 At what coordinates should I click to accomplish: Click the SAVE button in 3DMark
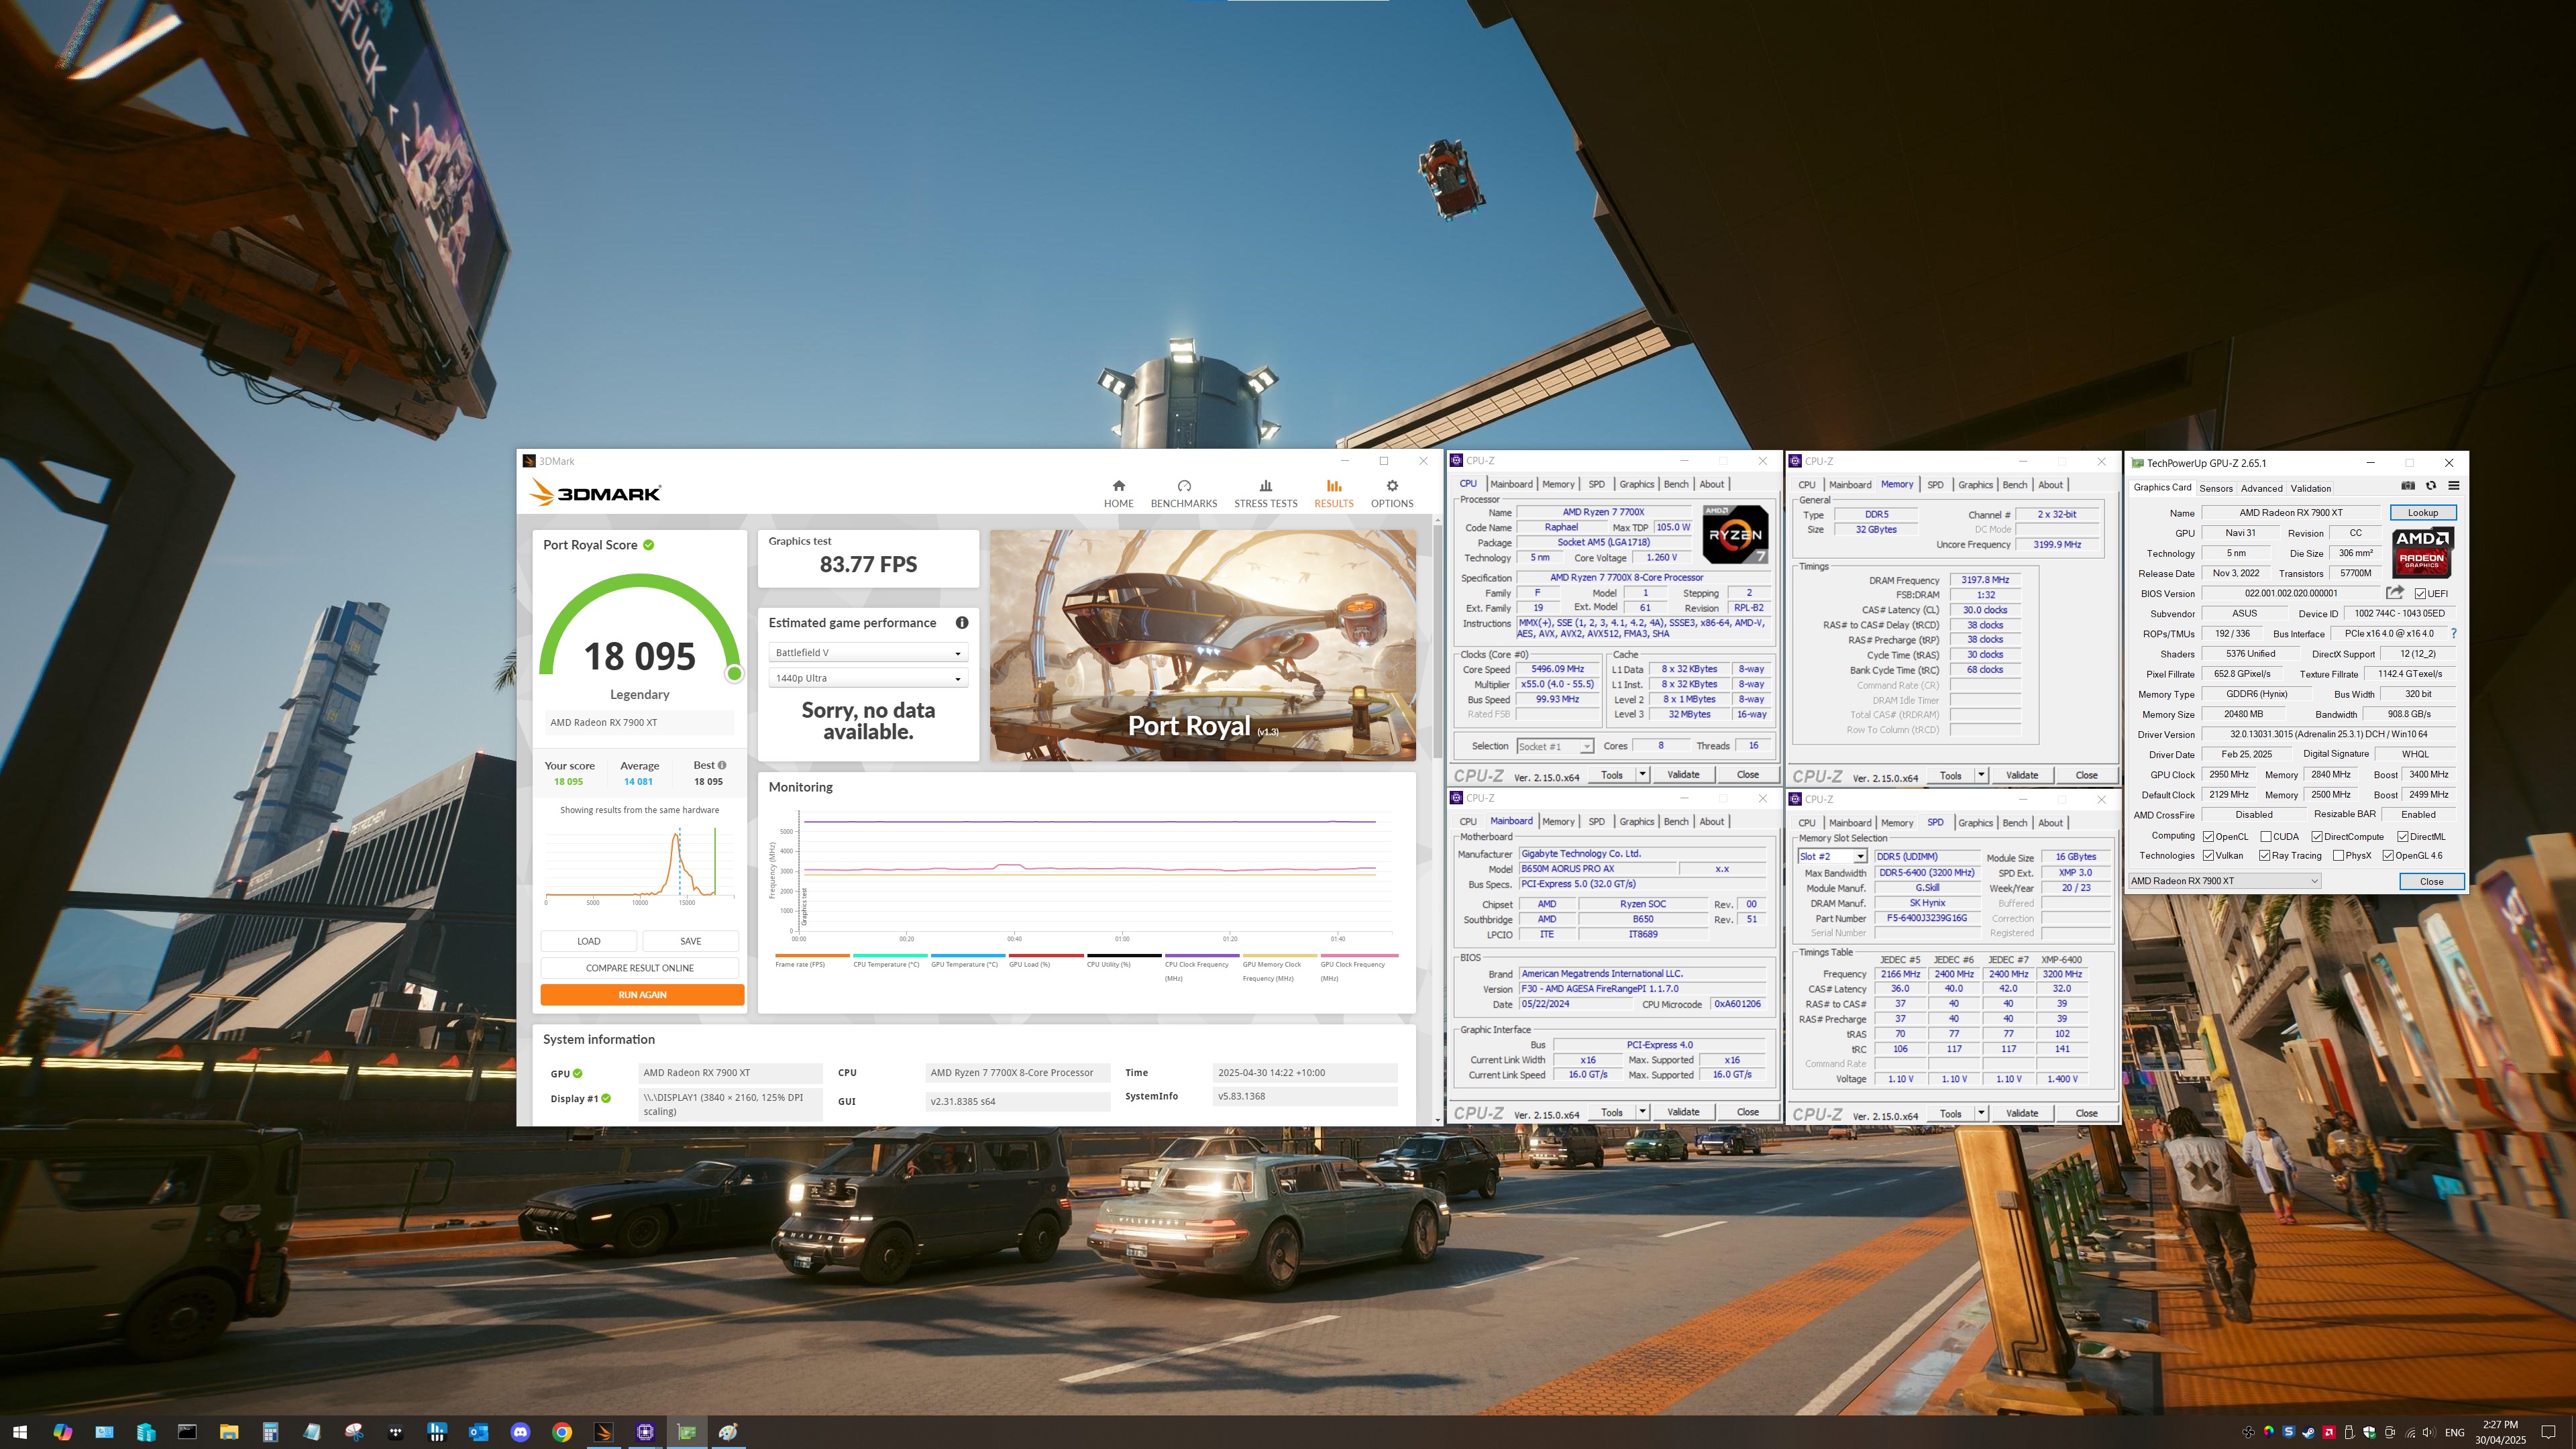pos(691,941)
